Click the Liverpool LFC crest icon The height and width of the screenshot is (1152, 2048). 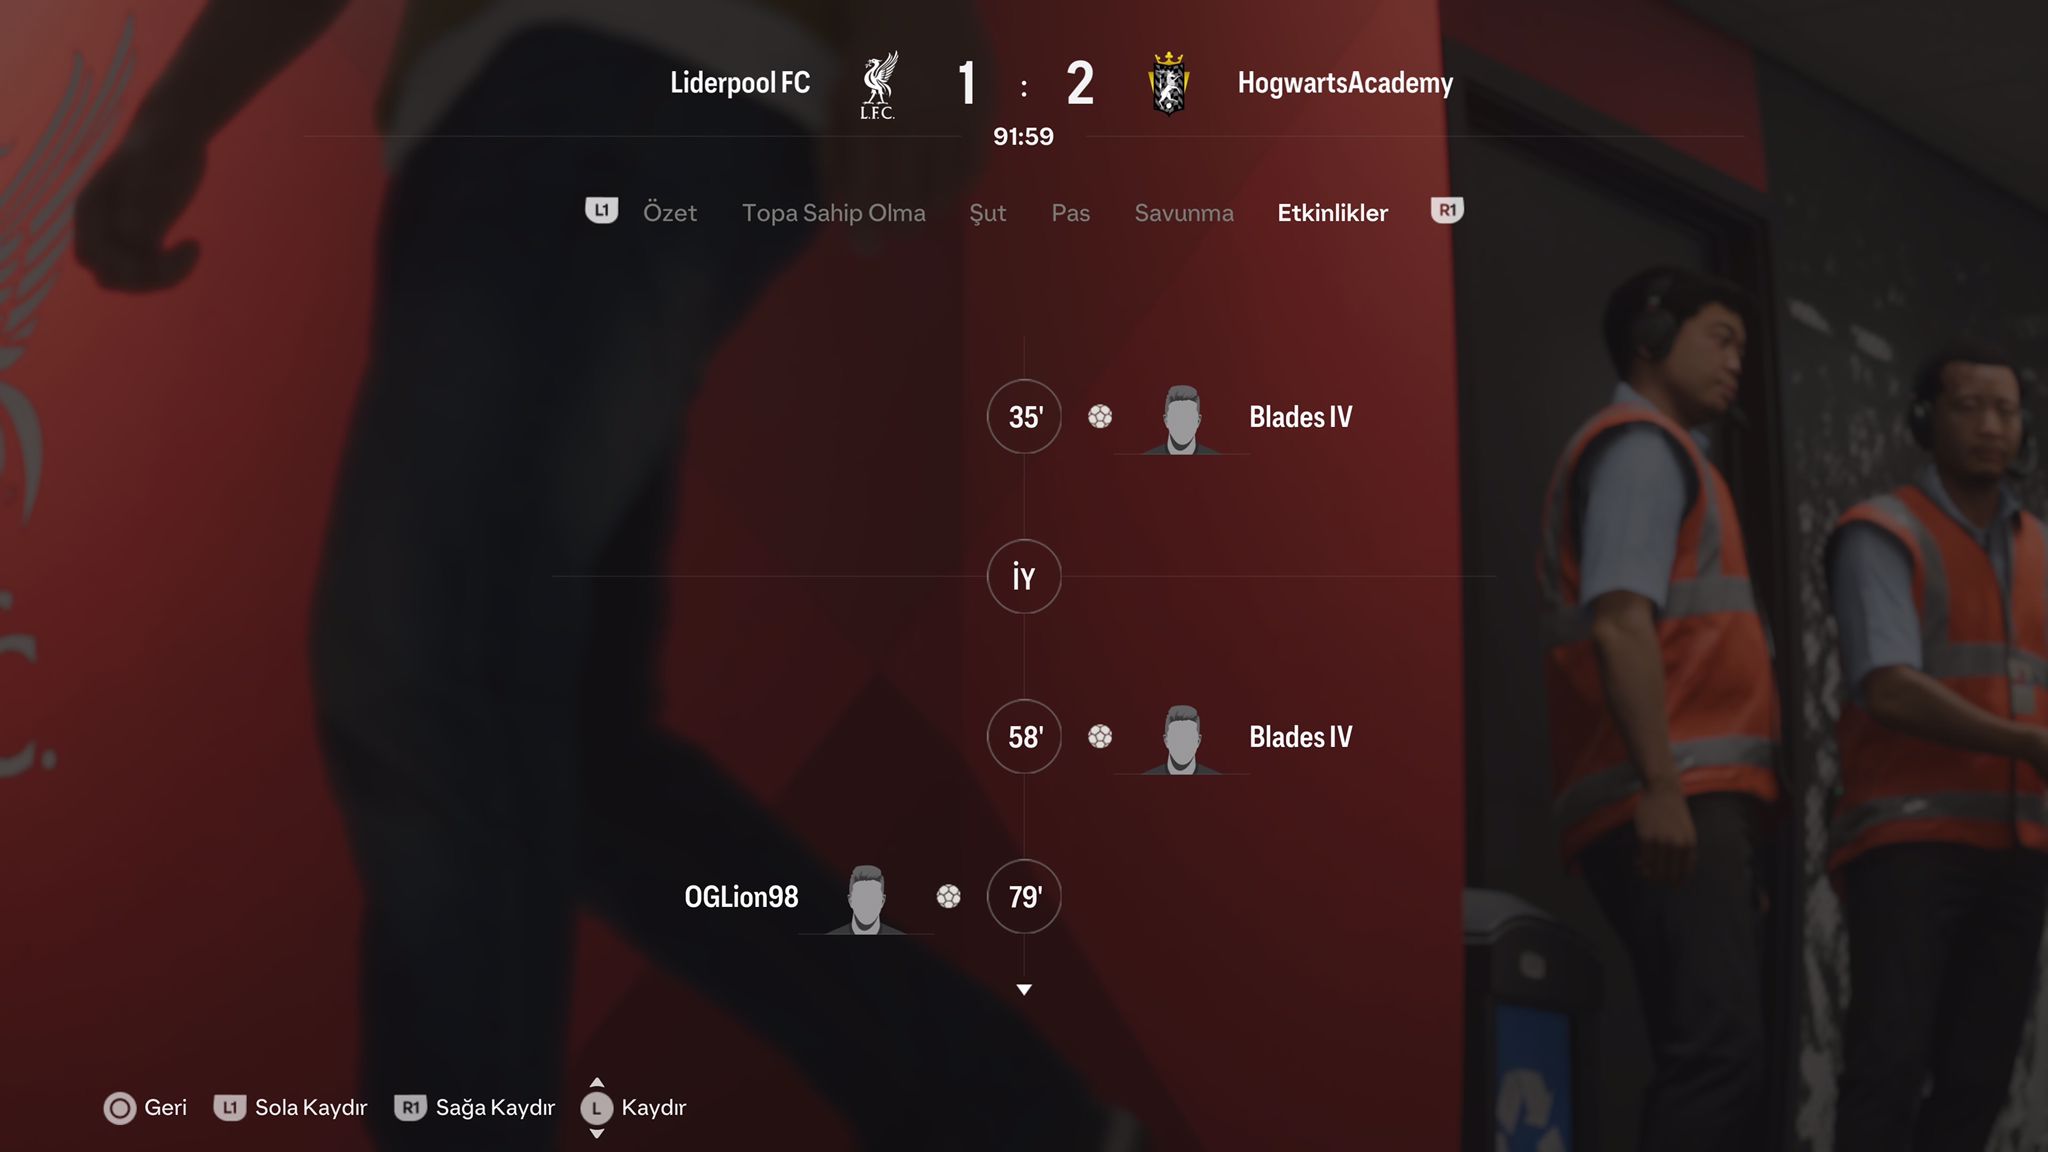coord(878,85)
